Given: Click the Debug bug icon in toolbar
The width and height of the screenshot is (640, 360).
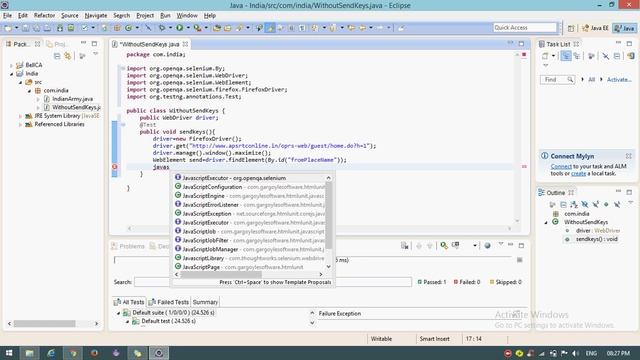Looking at the screenshot, I should 162,28.
